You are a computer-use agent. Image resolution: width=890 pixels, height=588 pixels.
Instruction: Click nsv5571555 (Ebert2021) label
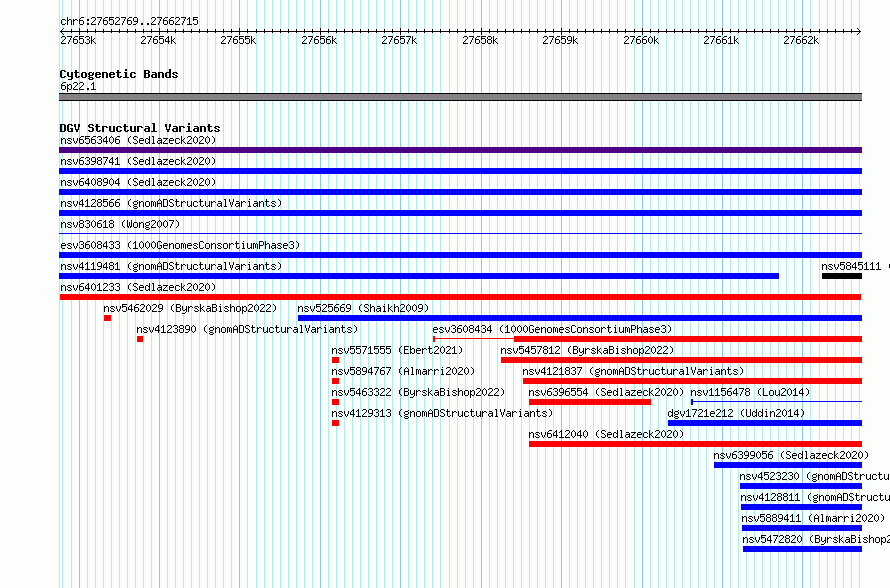click(397, 350)
